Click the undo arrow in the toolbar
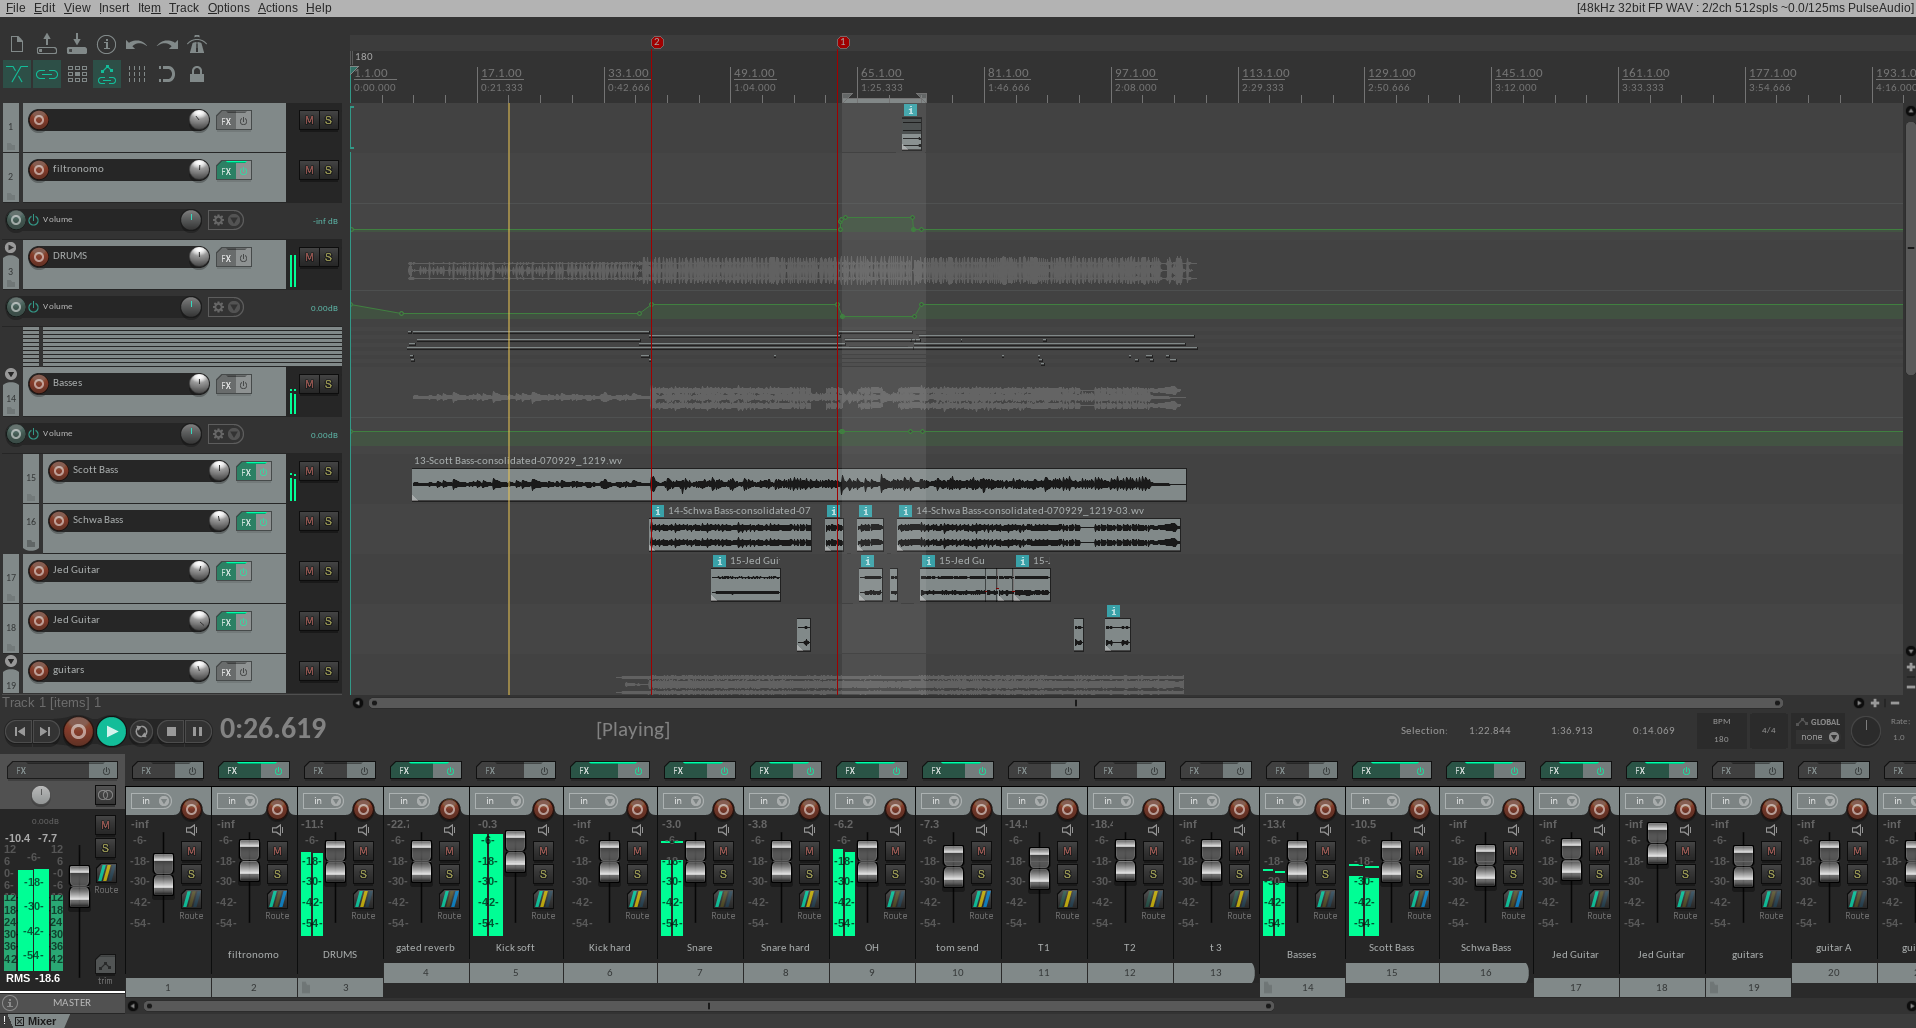1916x1028 pixels. (136, 44)
